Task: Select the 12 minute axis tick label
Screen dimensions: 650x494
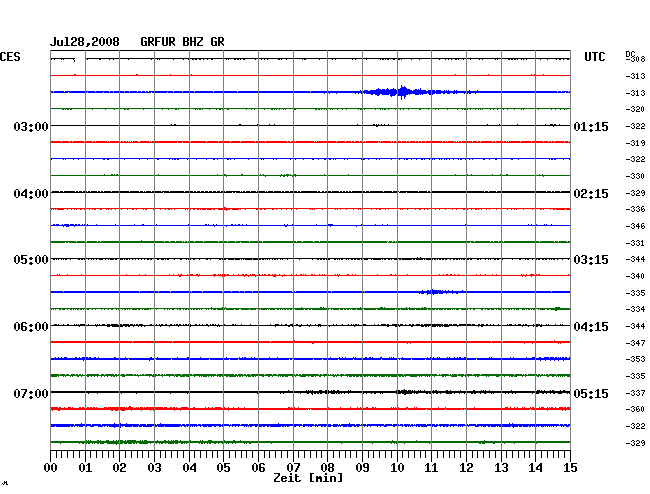Action: 466,467
